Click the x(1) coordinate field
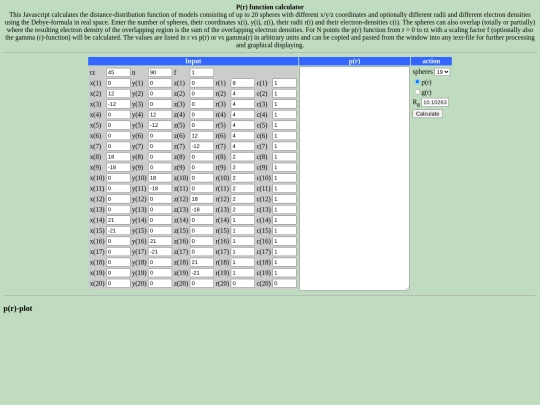 [x=118, y=83]
